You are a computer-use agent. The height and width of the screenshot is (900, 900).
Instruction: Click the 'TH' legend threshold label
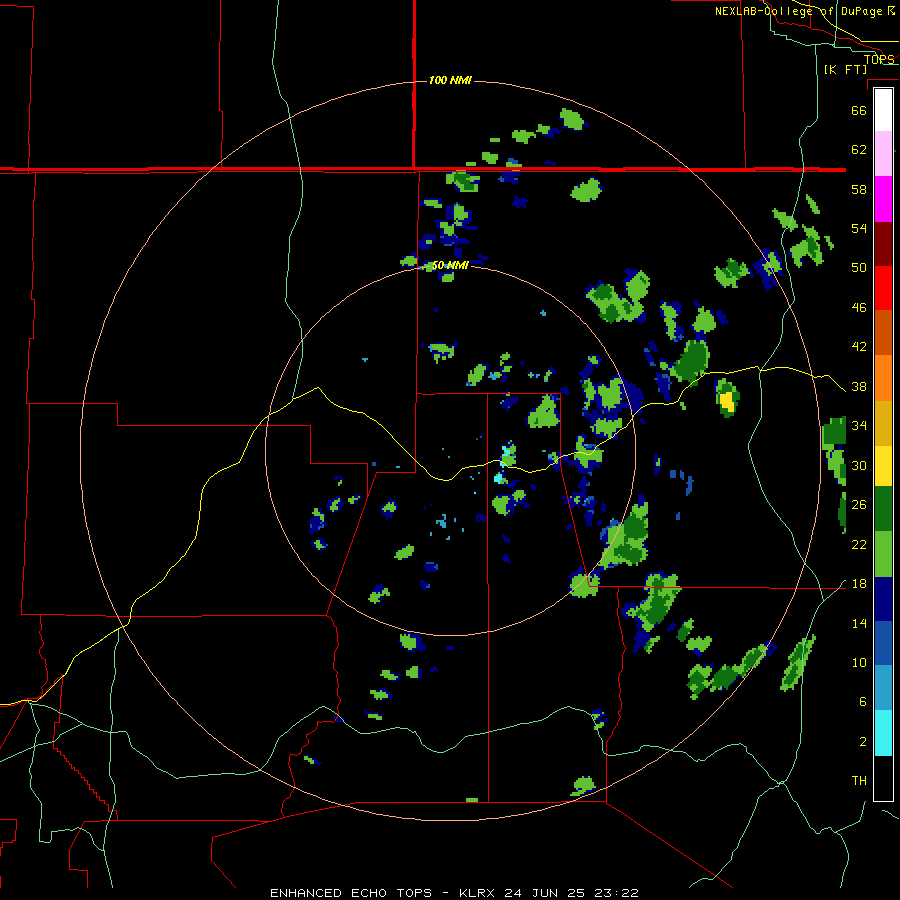click(x=859, y=781)
